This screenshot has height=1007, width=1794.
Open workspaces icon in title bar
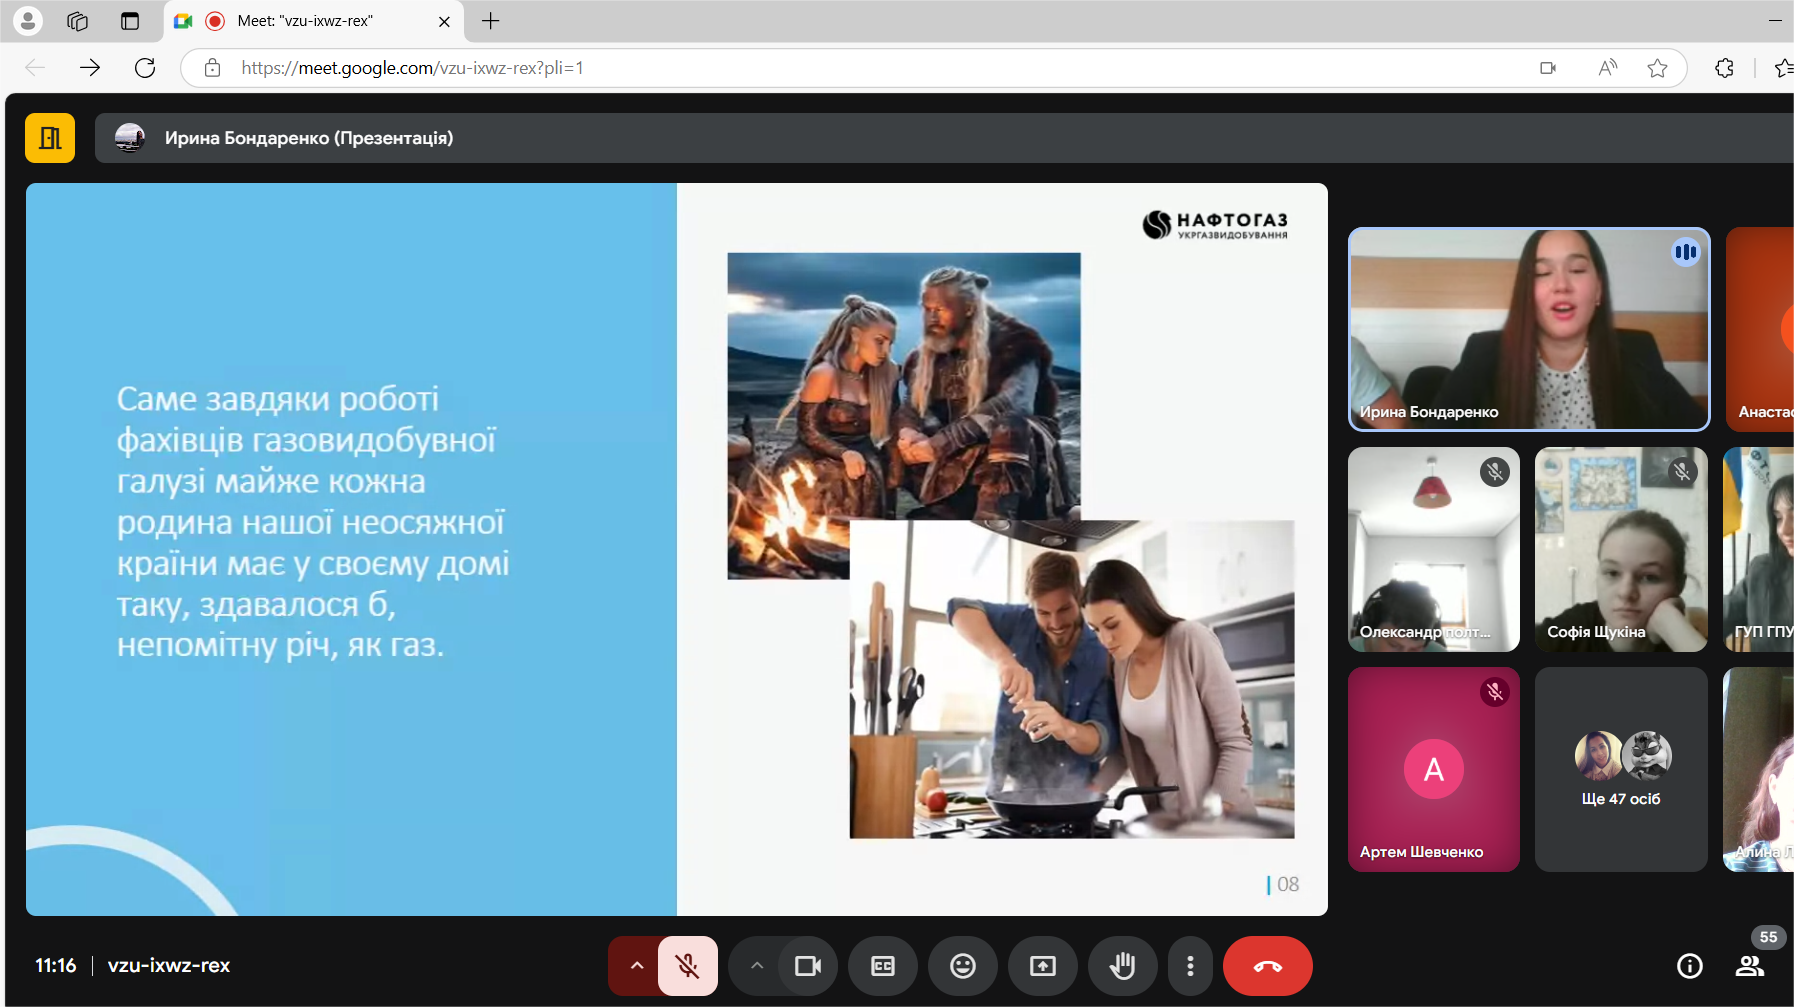[x=78, y=21]
